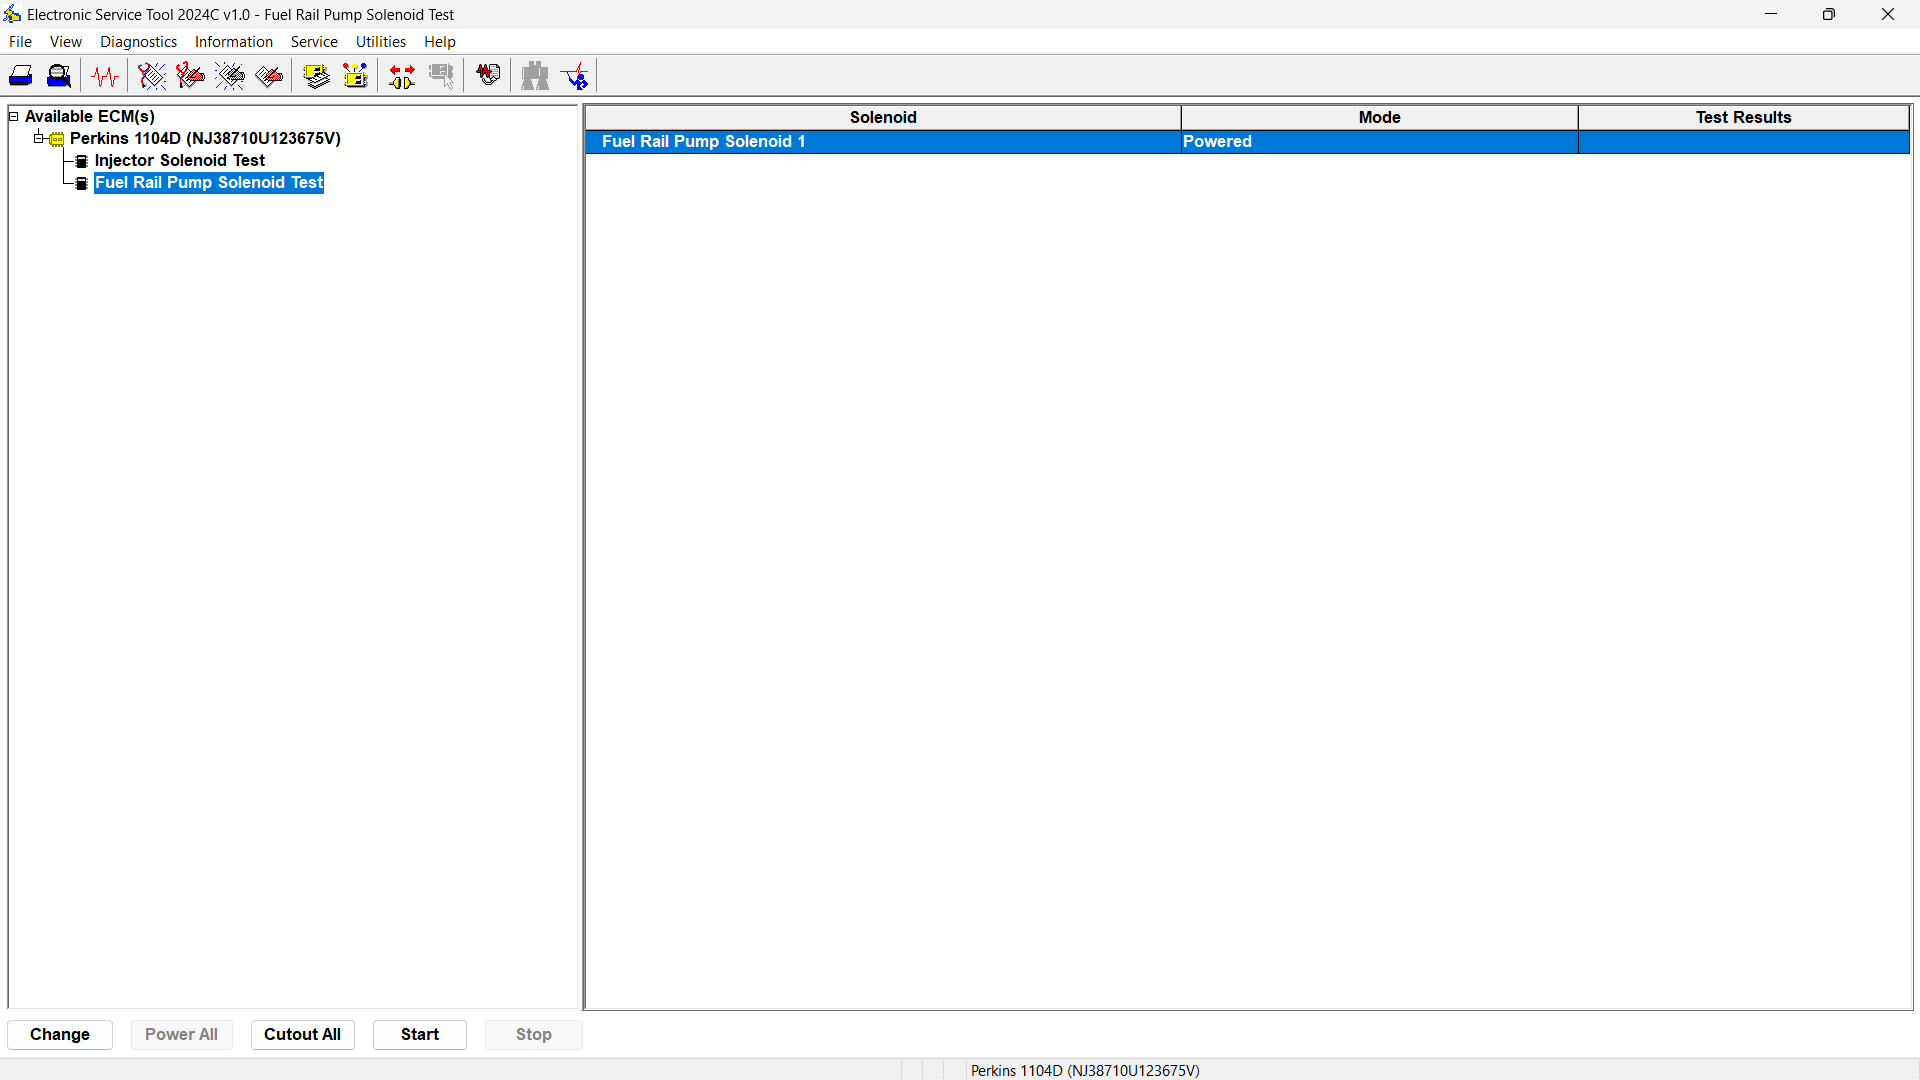Click the Connect/Disconnect red arrows icon
Viewport: 1920px width, 1080px height.
pos(402,76)
